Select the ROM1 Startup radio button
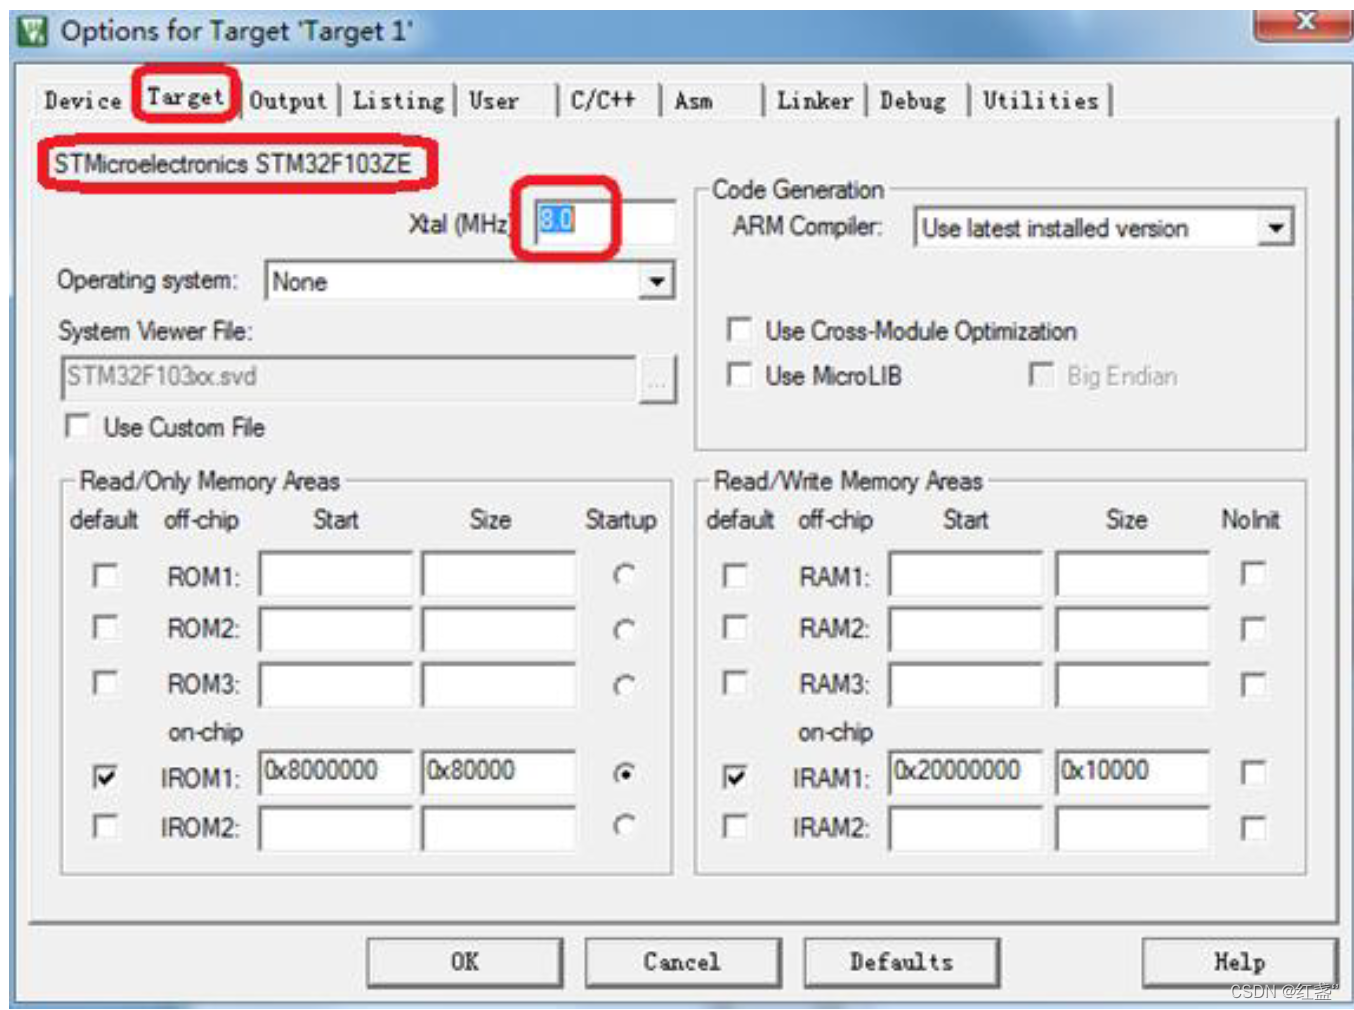This screenshot has width=1354, height=1010. pyautogui.click(x=624, y=575)
